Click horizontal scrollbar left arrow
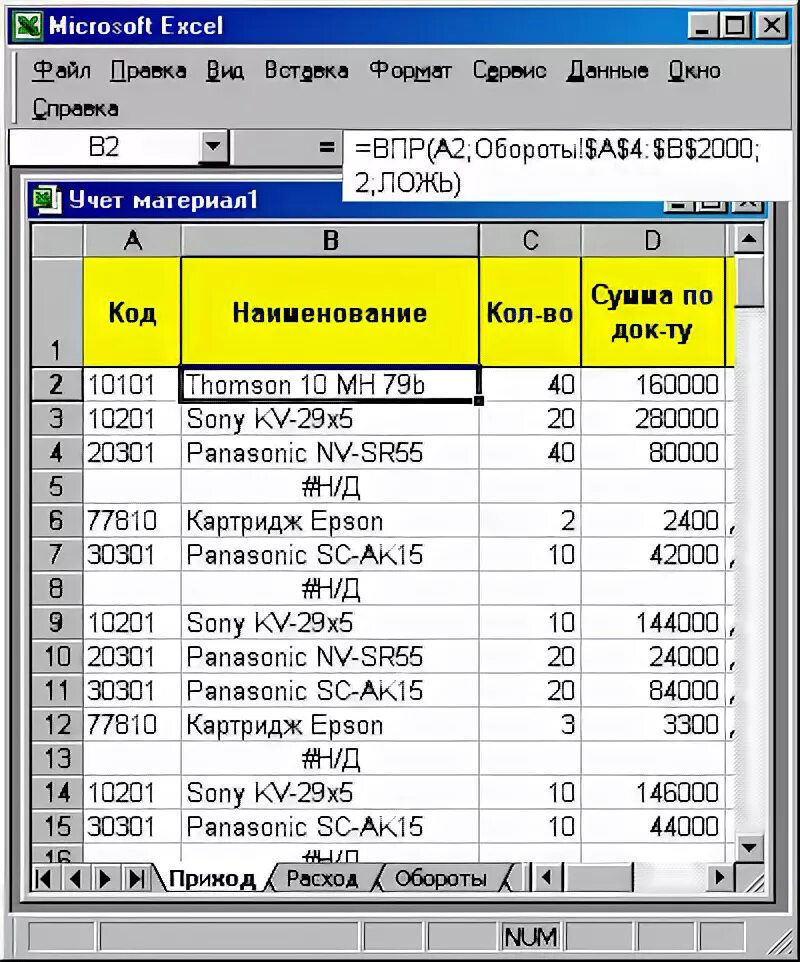 (545, 878)
